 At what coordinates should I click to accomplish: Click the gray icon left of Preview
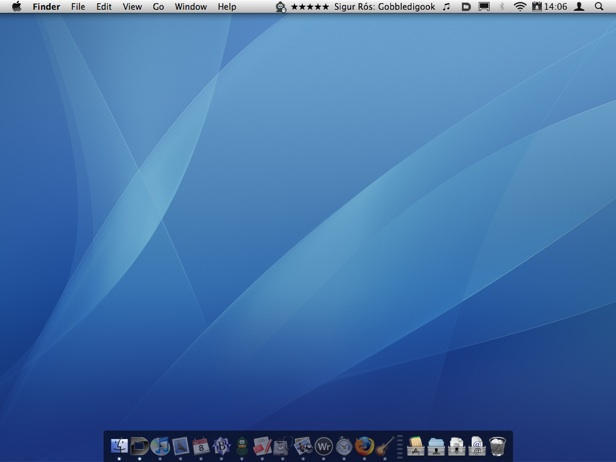click(x=282, y=446)
